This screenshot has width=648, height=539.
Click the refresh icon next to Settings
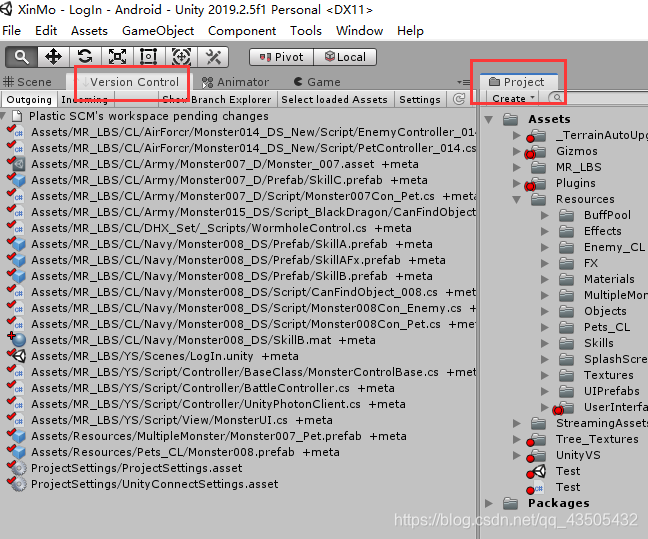pos(459,99)
